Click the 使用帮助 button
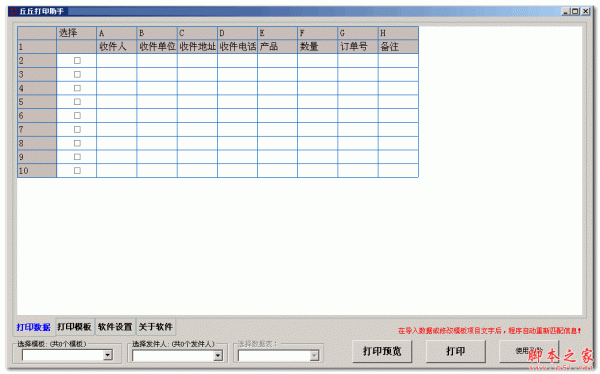The height and width of the screenshot is (374, 600). click(x=529, y=351)
